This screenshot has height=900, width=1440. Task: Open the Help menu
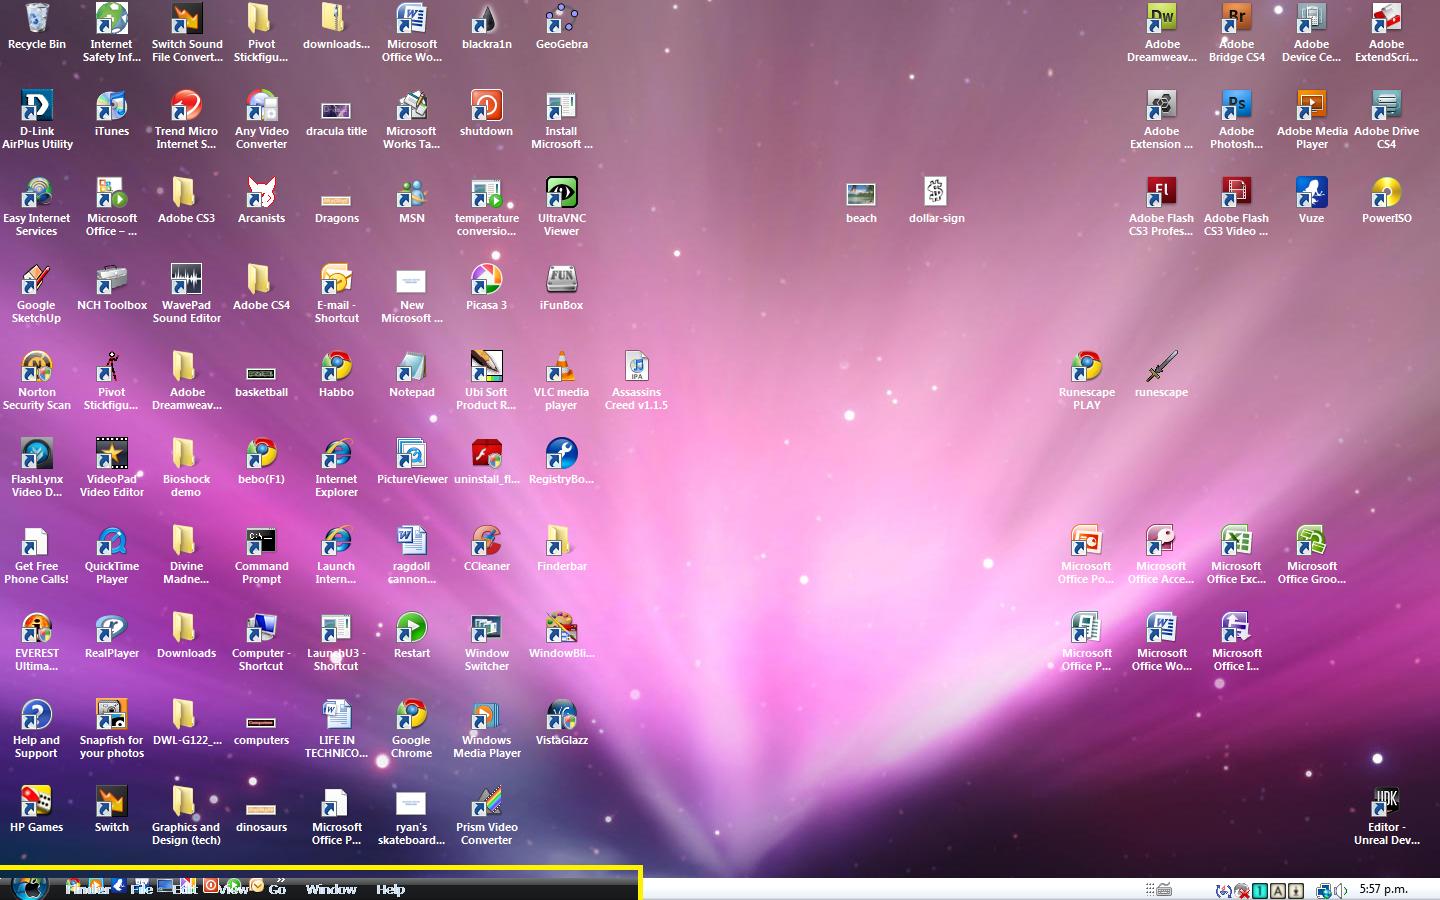pos(391,889)
